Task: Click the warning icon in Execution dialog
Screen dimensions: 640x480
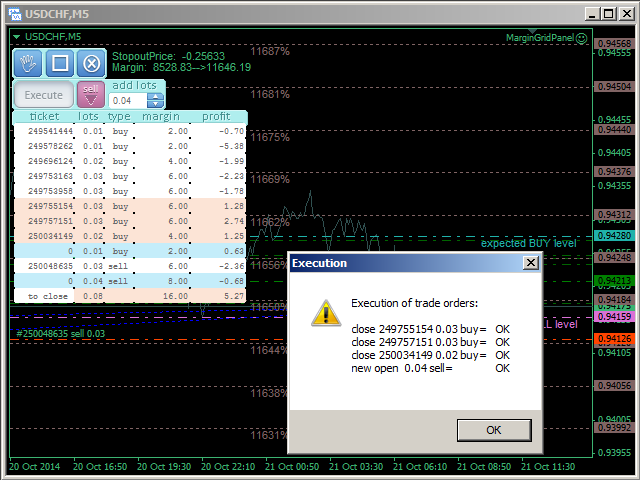Action: point(325,312)
